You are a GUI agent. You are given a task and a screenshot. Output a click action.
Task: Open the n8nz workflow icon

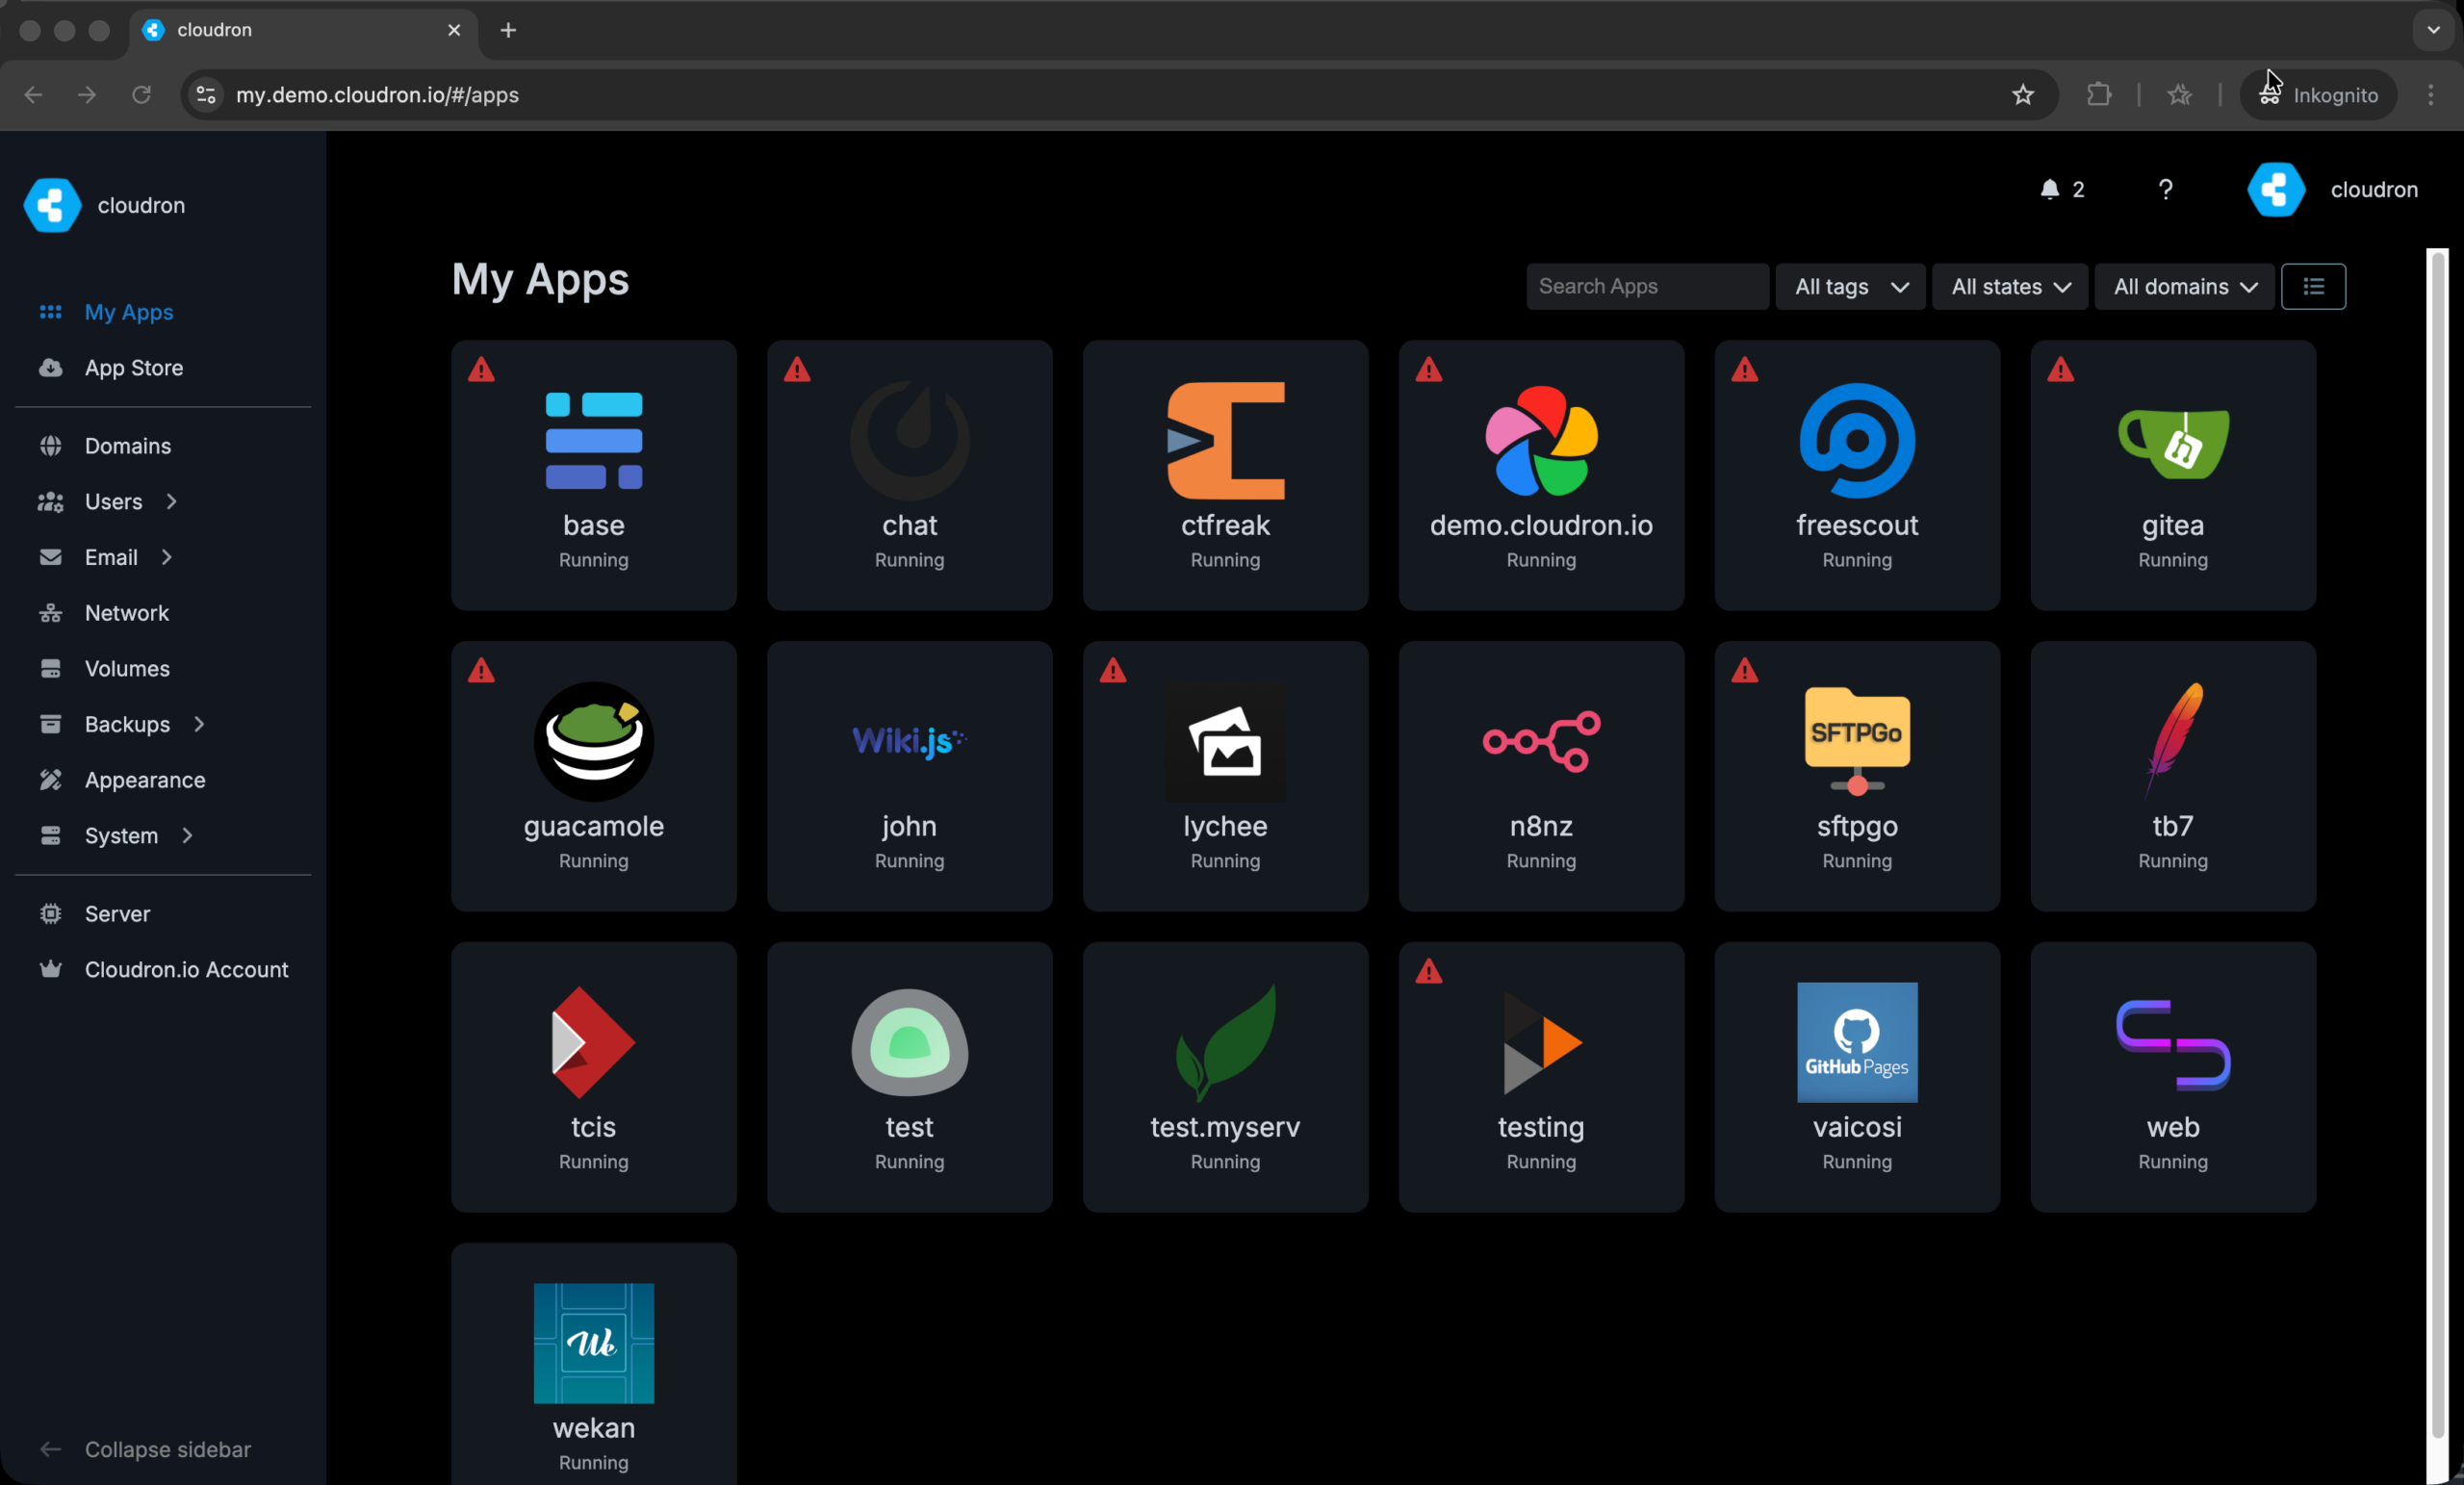1541,741
